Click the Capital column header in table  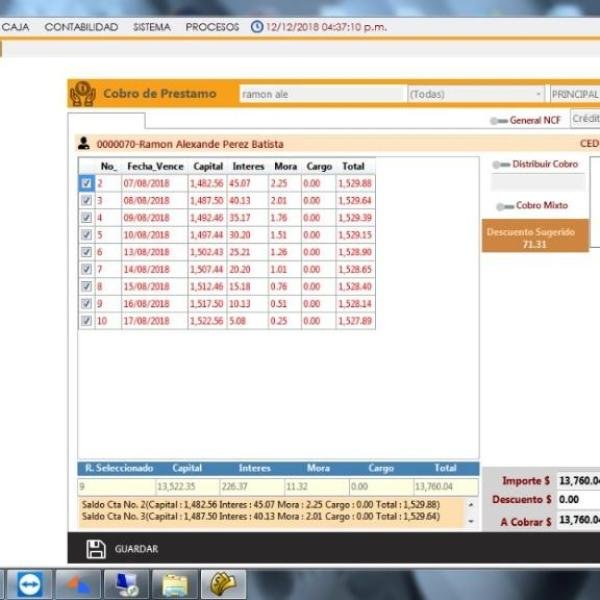(x=208, y=166)
